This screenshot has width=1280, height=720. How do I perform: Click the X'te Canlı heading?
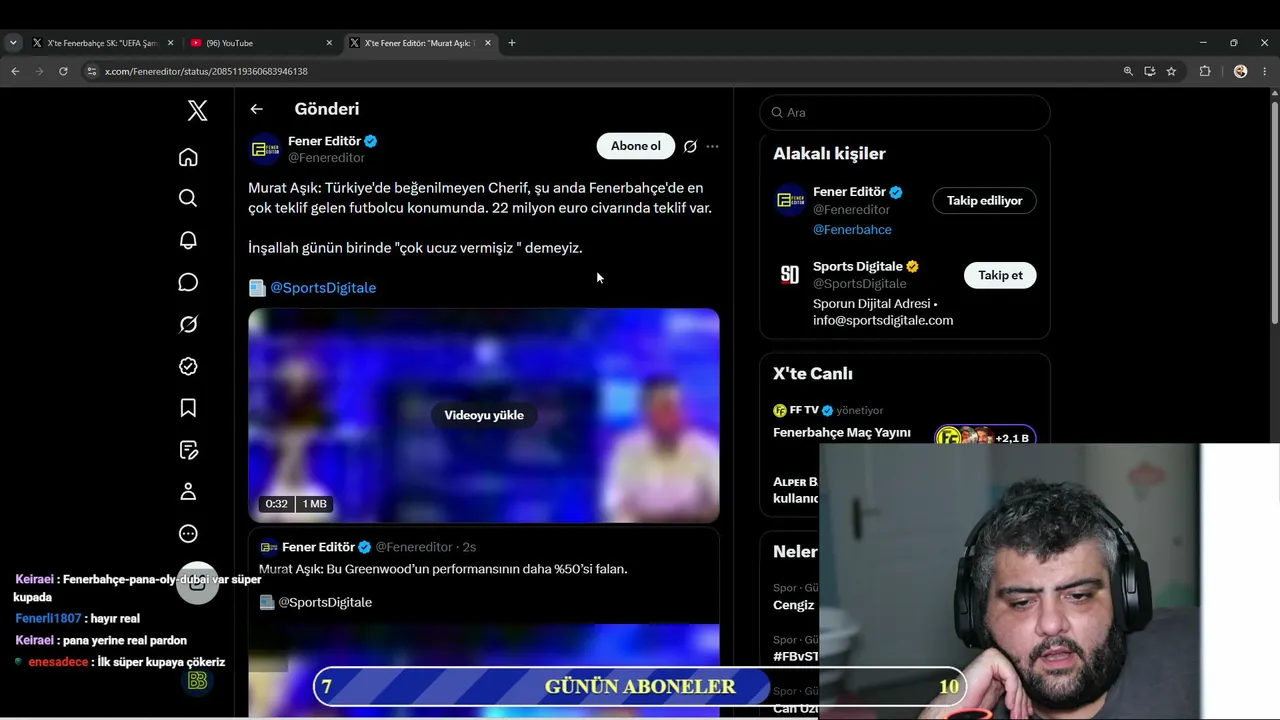813,374
